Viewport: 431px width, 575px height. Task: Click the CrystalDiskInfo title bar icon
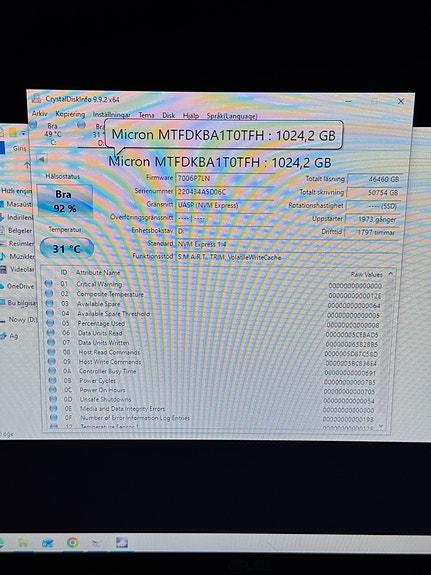[x=36, y=98]
